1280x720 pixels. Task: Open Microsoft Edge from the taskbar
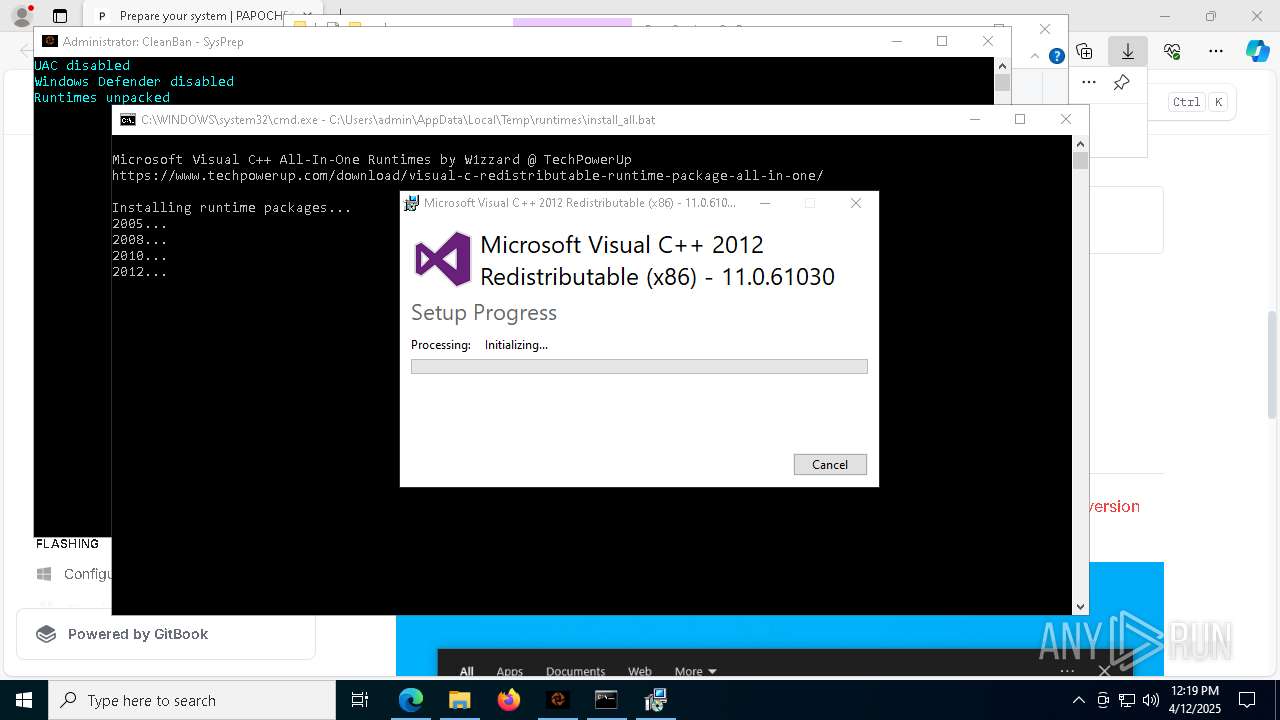411,700
